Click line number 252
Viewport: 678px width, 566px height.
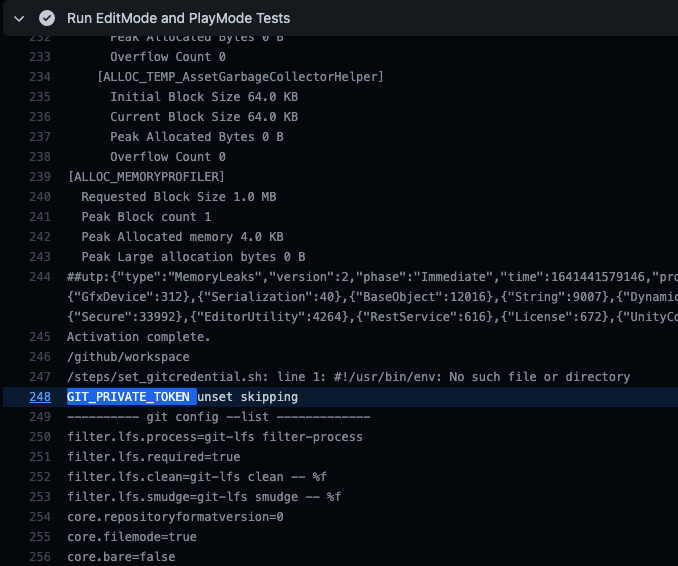click(40, 476)
